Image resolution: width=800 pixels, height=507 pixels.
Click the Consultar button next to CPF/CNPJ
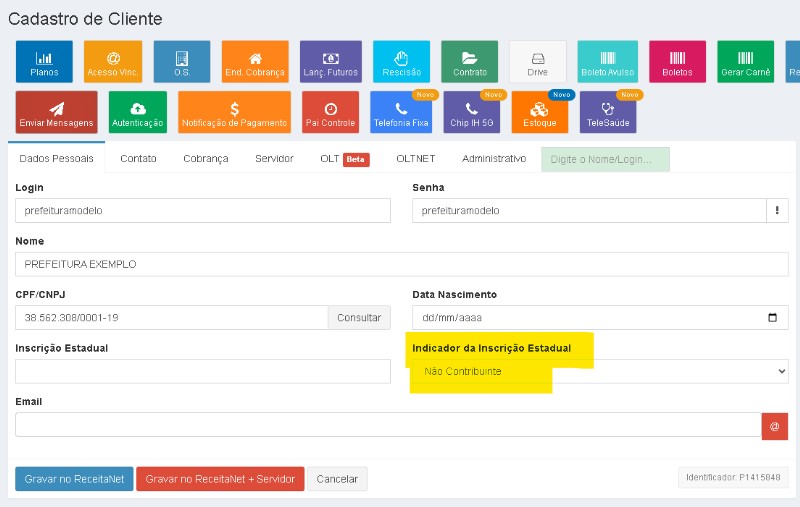[x=358, y=318]
